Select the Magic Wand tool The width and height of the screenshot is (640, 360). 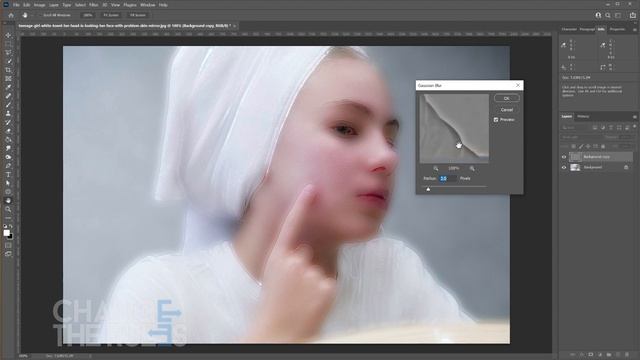pyautogui.click(x=8, y=61)
